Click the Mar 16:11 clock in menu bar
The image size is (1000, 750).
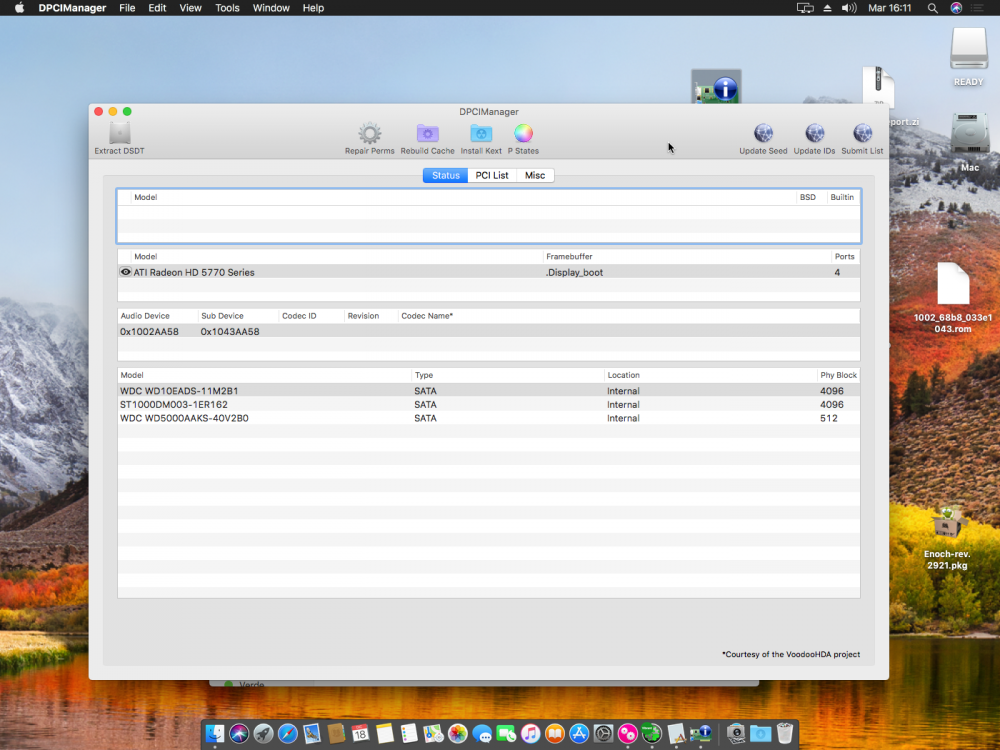click(x=889, y=8)
